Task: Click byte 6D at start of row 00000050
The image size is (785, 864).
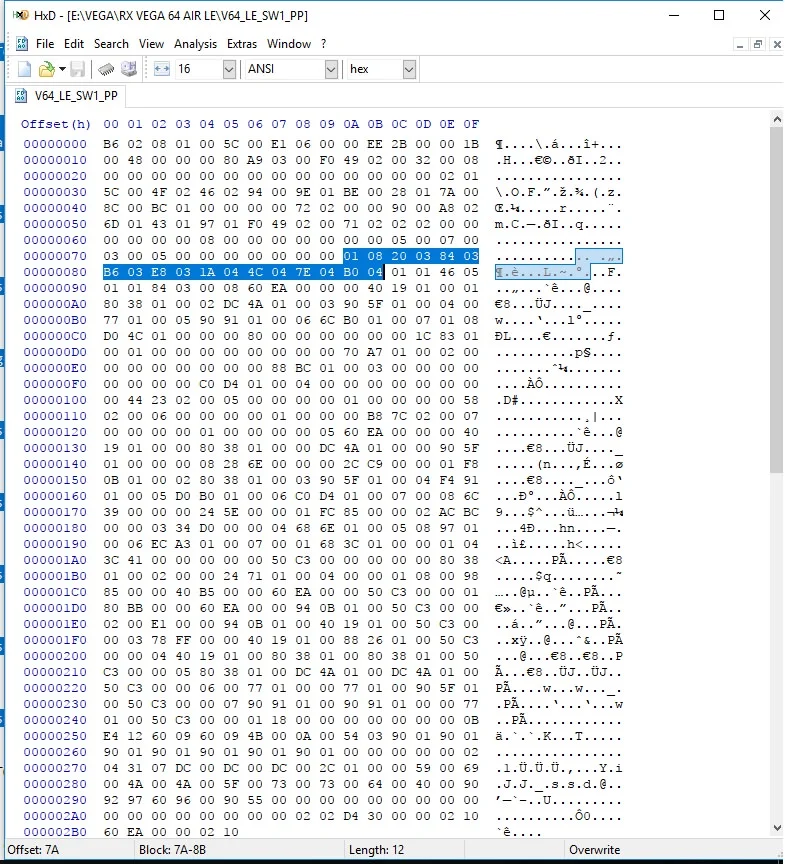Action: (111, 224)
